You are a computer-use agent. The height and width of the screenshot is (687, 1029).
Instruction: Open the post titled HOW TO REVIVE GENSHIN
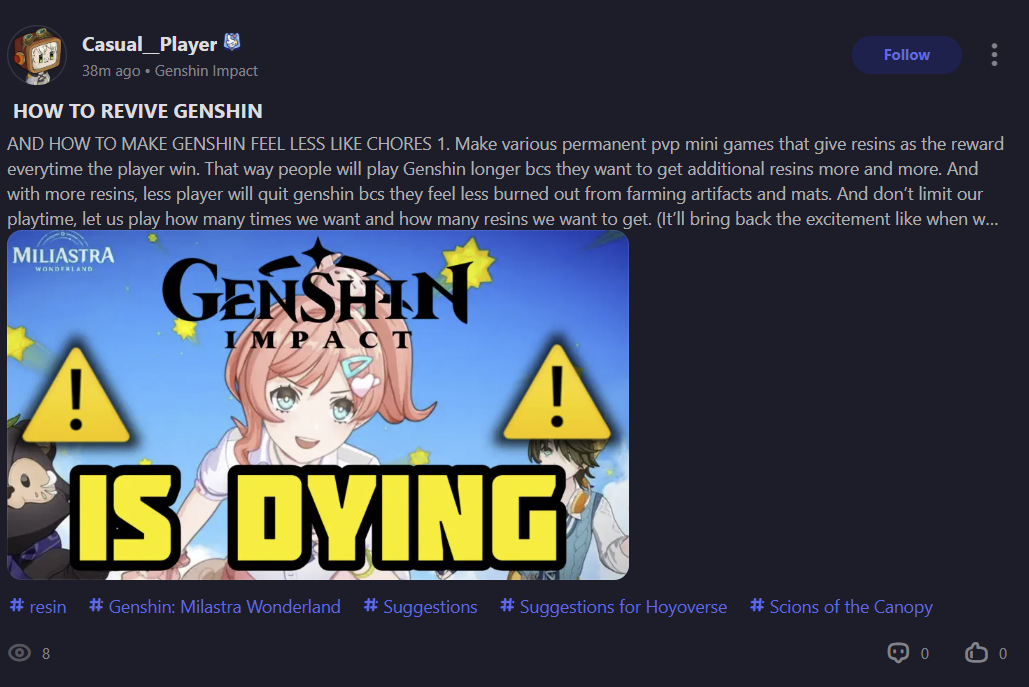(138, 111)
